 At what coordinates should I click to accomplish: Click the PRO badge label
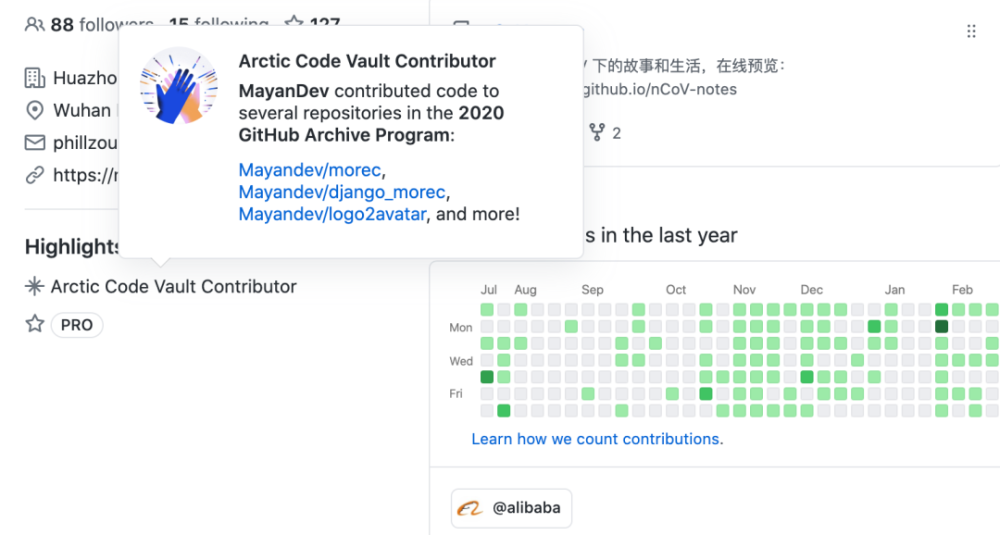click(x=77, y=325)
